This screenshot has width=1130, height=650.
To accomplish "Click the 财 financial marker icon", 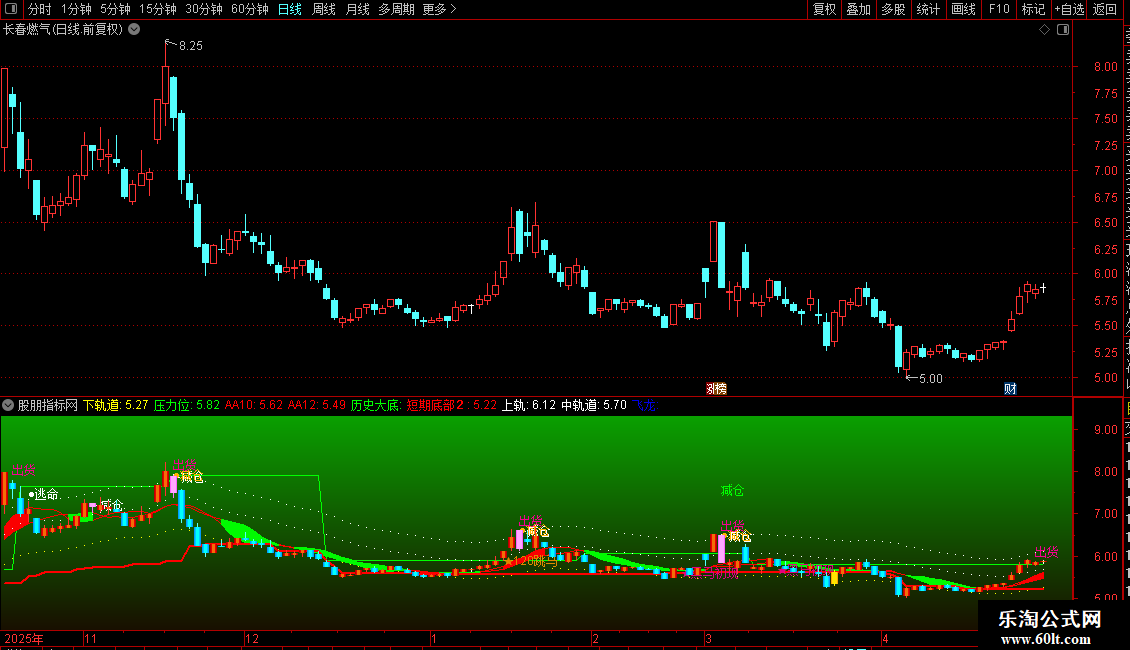I will tap(1010, 388).
